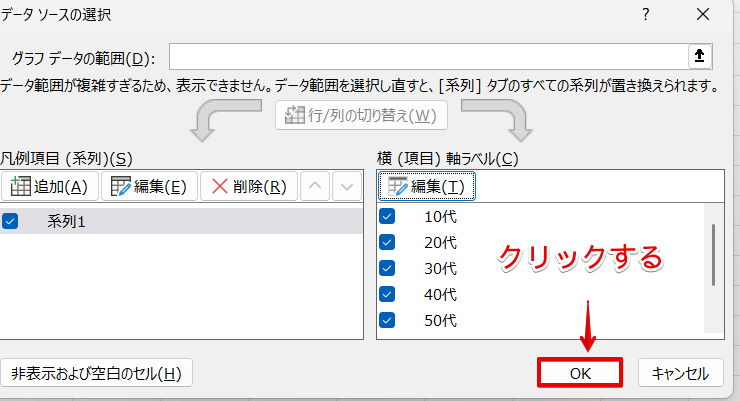Click the axis label list scrollbar

[x=713, y=255]
